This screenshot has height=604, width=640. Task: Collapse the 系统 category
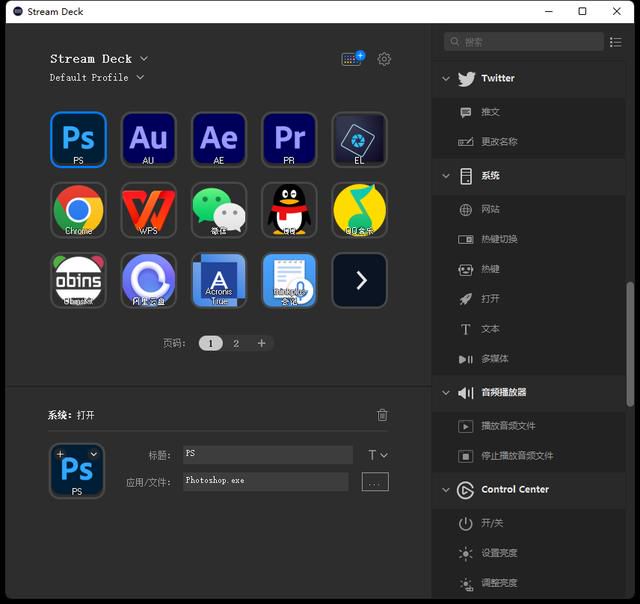coord(446,176)
